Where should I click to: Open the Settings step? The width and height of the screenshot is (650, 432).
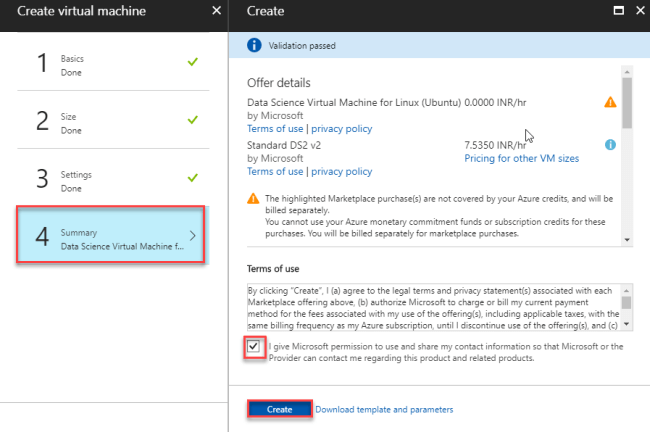(110, 179)
